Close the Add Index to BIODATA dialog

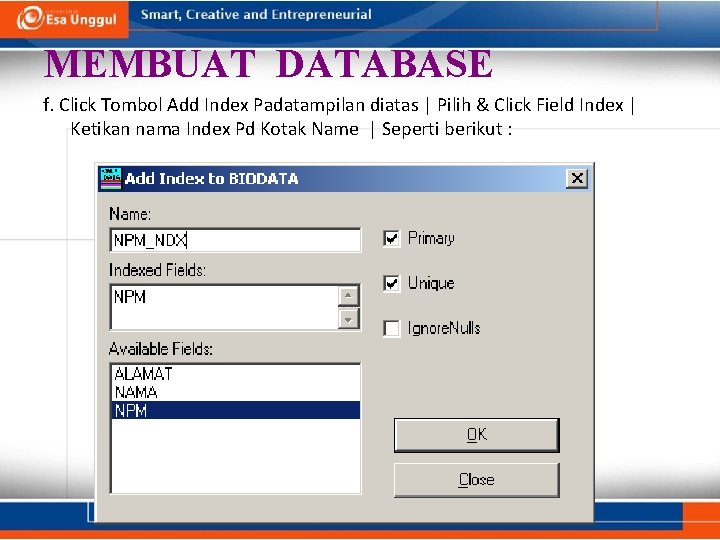(577, 178)
